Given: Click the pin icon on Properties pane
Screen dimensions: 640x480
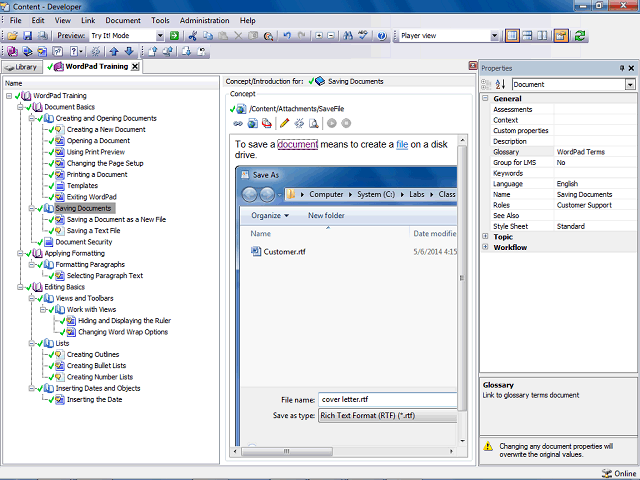Looking at the screenshot, I should click(x=622, y=68).
